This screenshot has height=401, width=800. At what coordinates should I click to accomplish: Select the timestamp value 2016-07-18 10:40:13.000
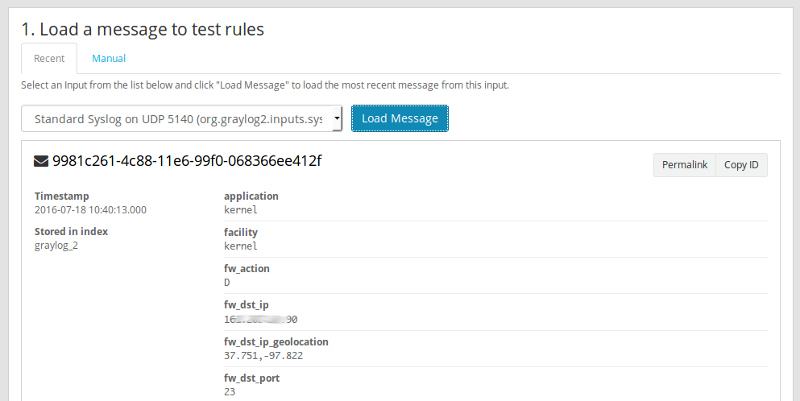click(90, 210)
